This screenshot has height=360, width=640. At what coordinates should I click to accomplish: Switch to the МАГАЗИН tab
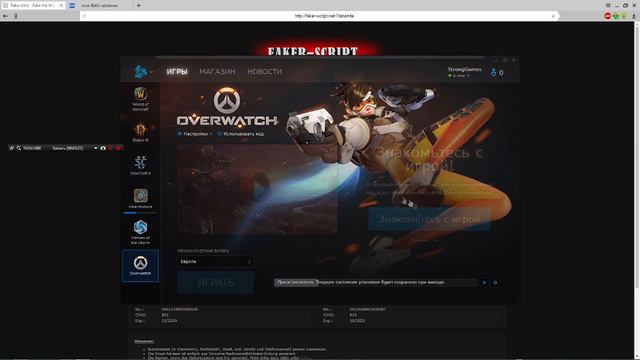click(x=217, y=71)
